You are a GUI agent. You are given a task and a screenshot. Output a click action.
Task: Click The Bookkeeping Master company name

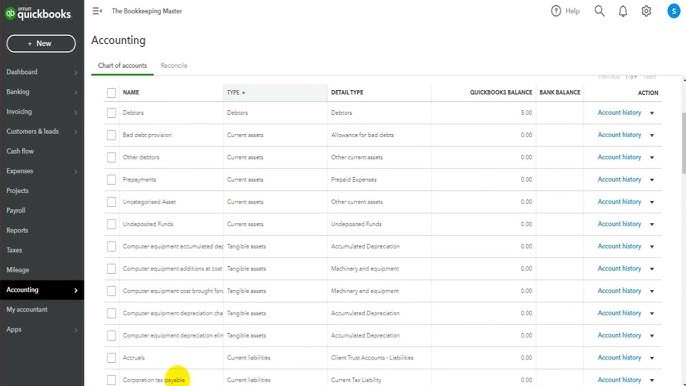(x=147, y=11)
